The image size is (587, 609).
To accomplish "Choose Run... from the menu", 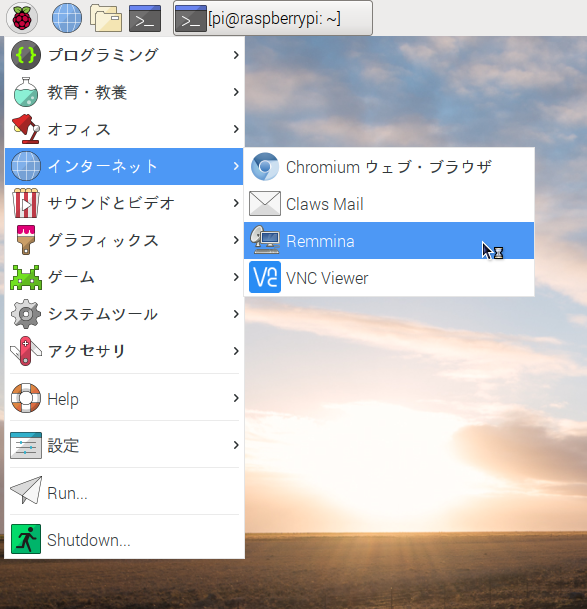I will 124,492.
